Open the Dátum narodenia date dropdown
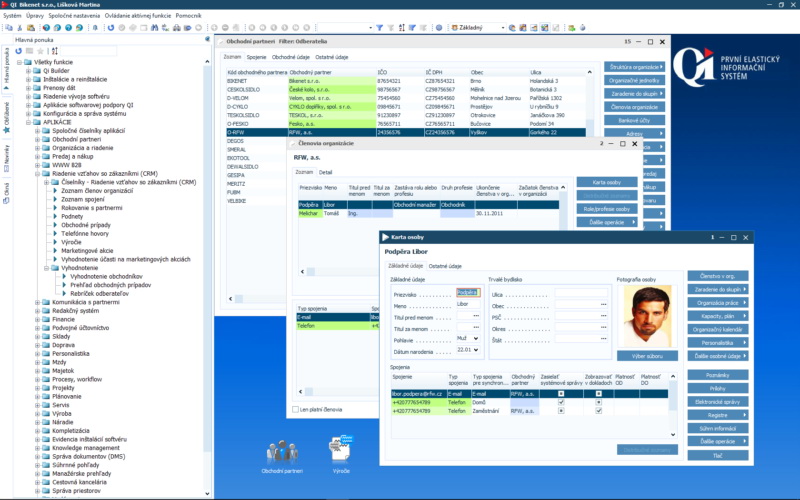The height and width of the screenshot is (500, 800). click(x=476, y=350)
